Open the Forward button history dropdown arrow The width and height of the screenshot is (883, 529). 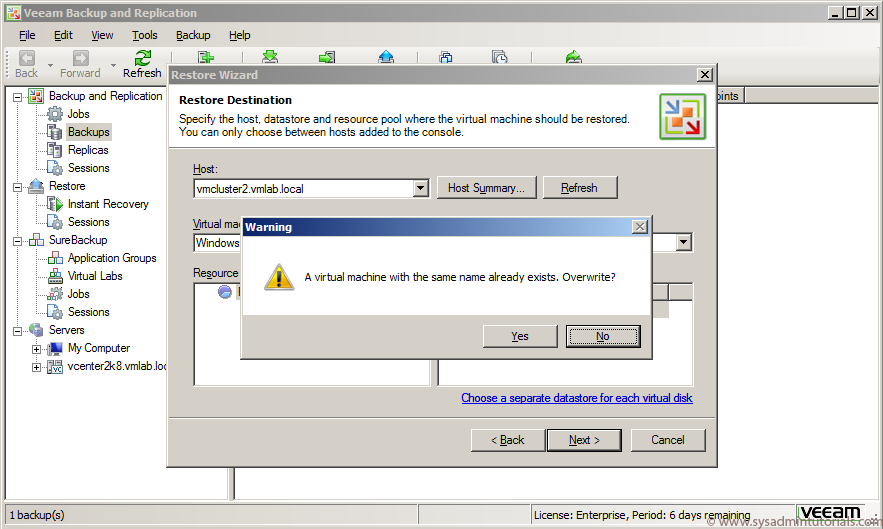pyautogui.click(x=113, y=65)
